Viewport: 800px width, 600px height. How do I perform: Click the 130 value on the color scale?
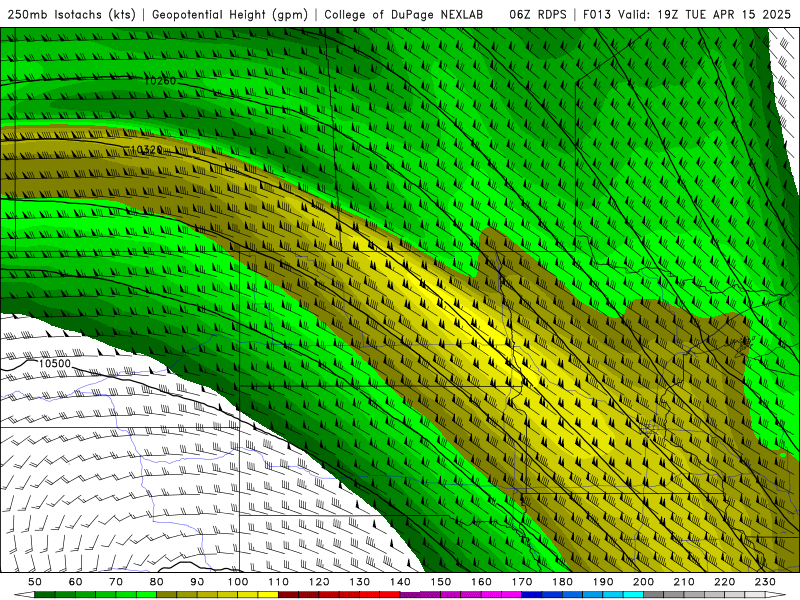coord(360,582)
